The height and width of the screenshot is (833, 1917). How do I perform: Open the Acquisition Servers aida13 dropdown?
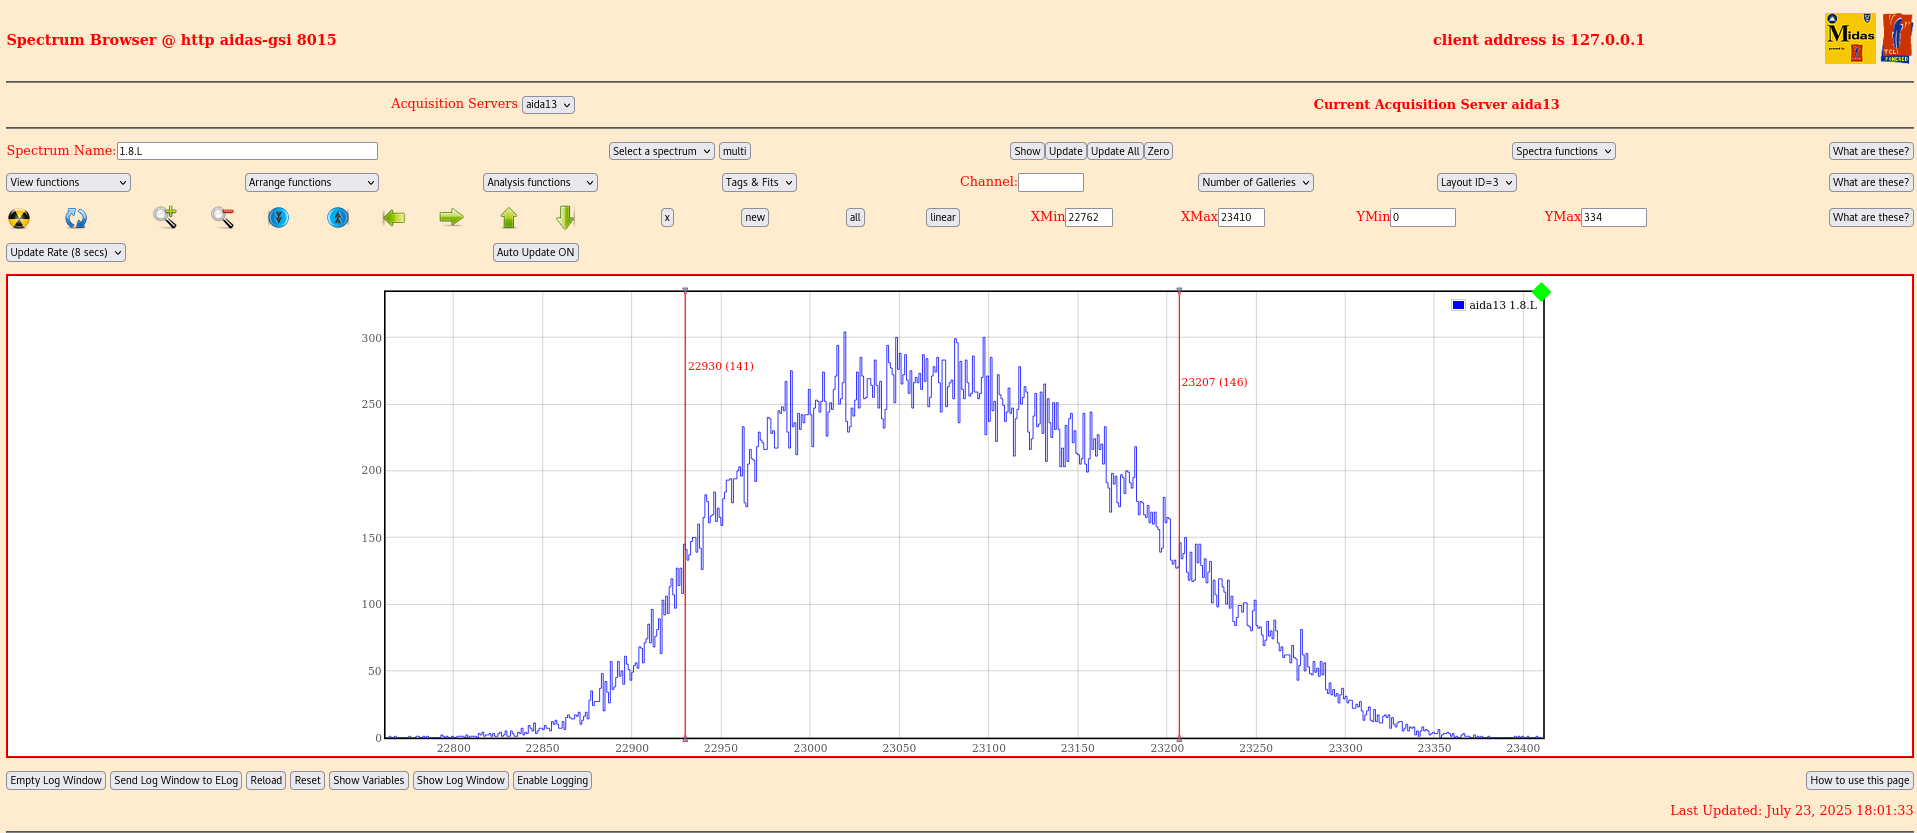click(x=548, y=105)
